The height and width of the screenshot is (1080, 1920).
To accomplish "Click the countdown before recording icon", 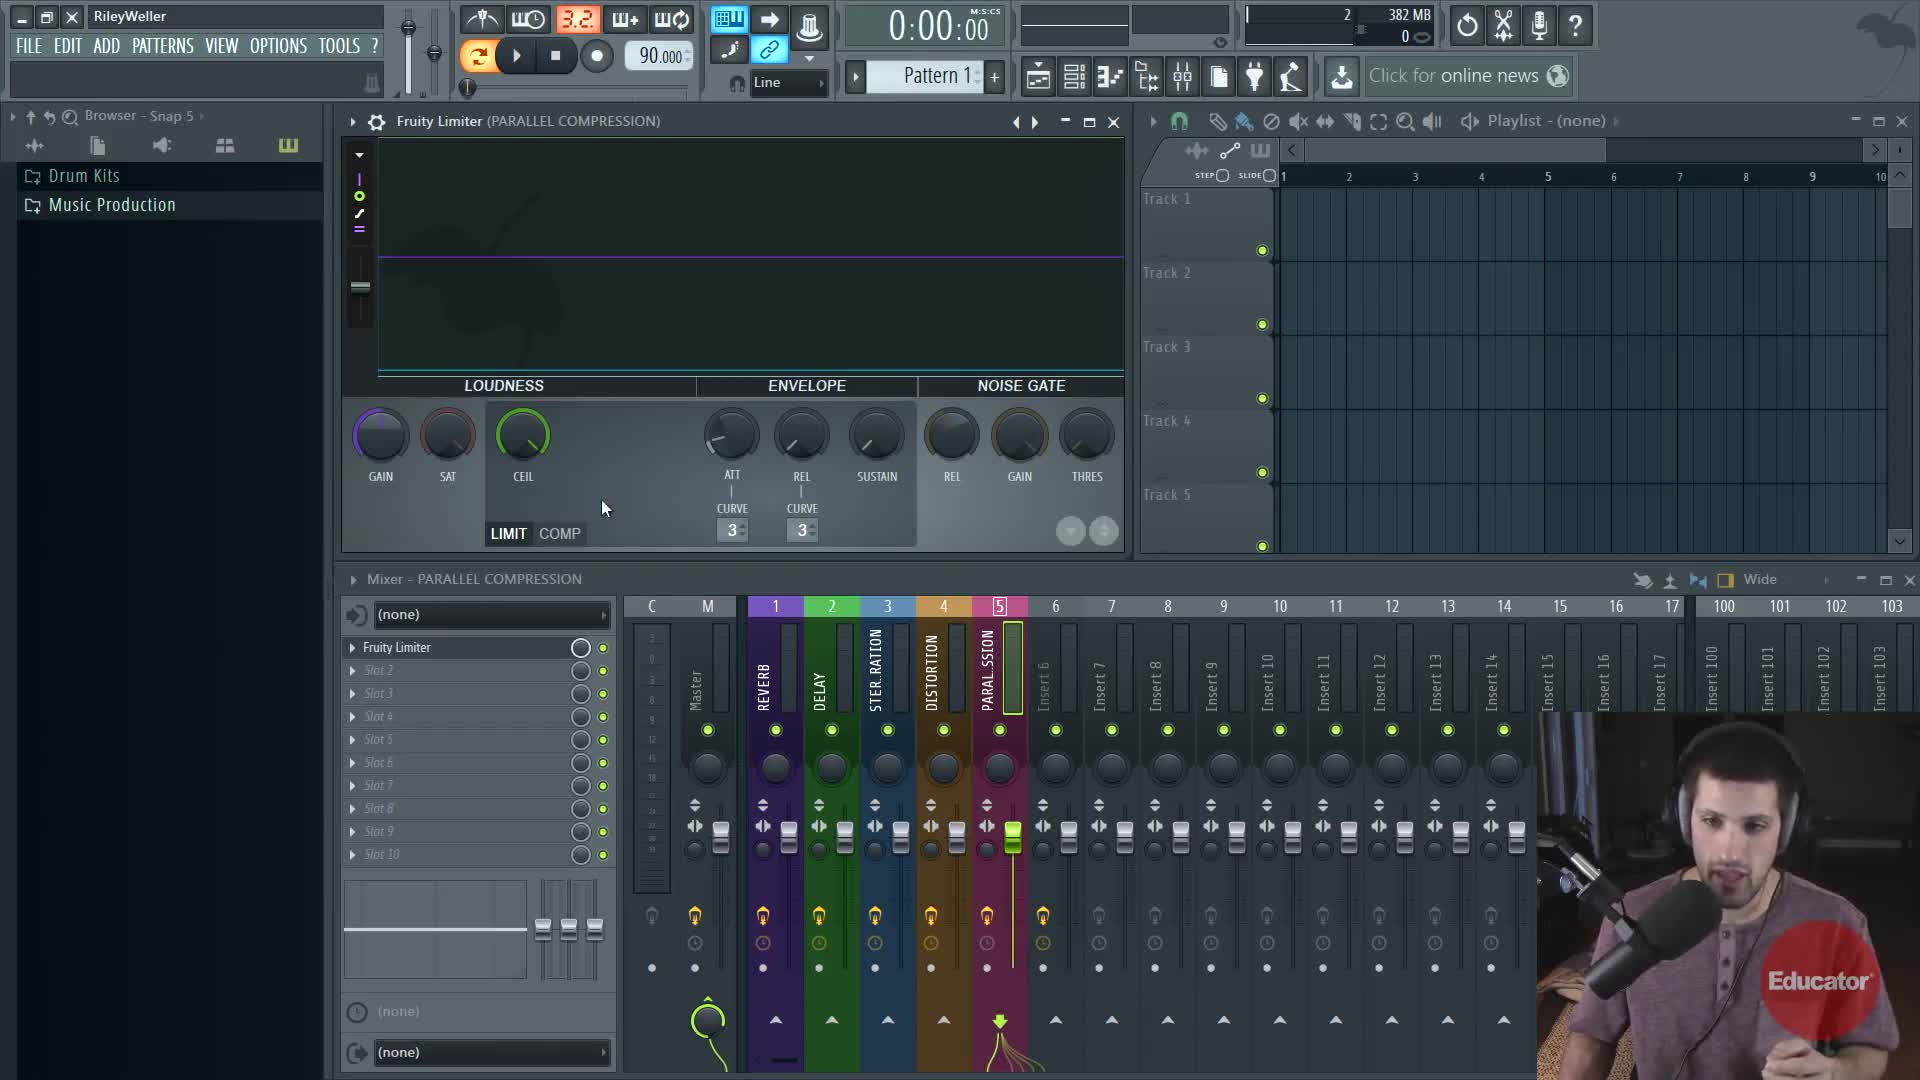I will pyautogui.click(x=577, y=20).
